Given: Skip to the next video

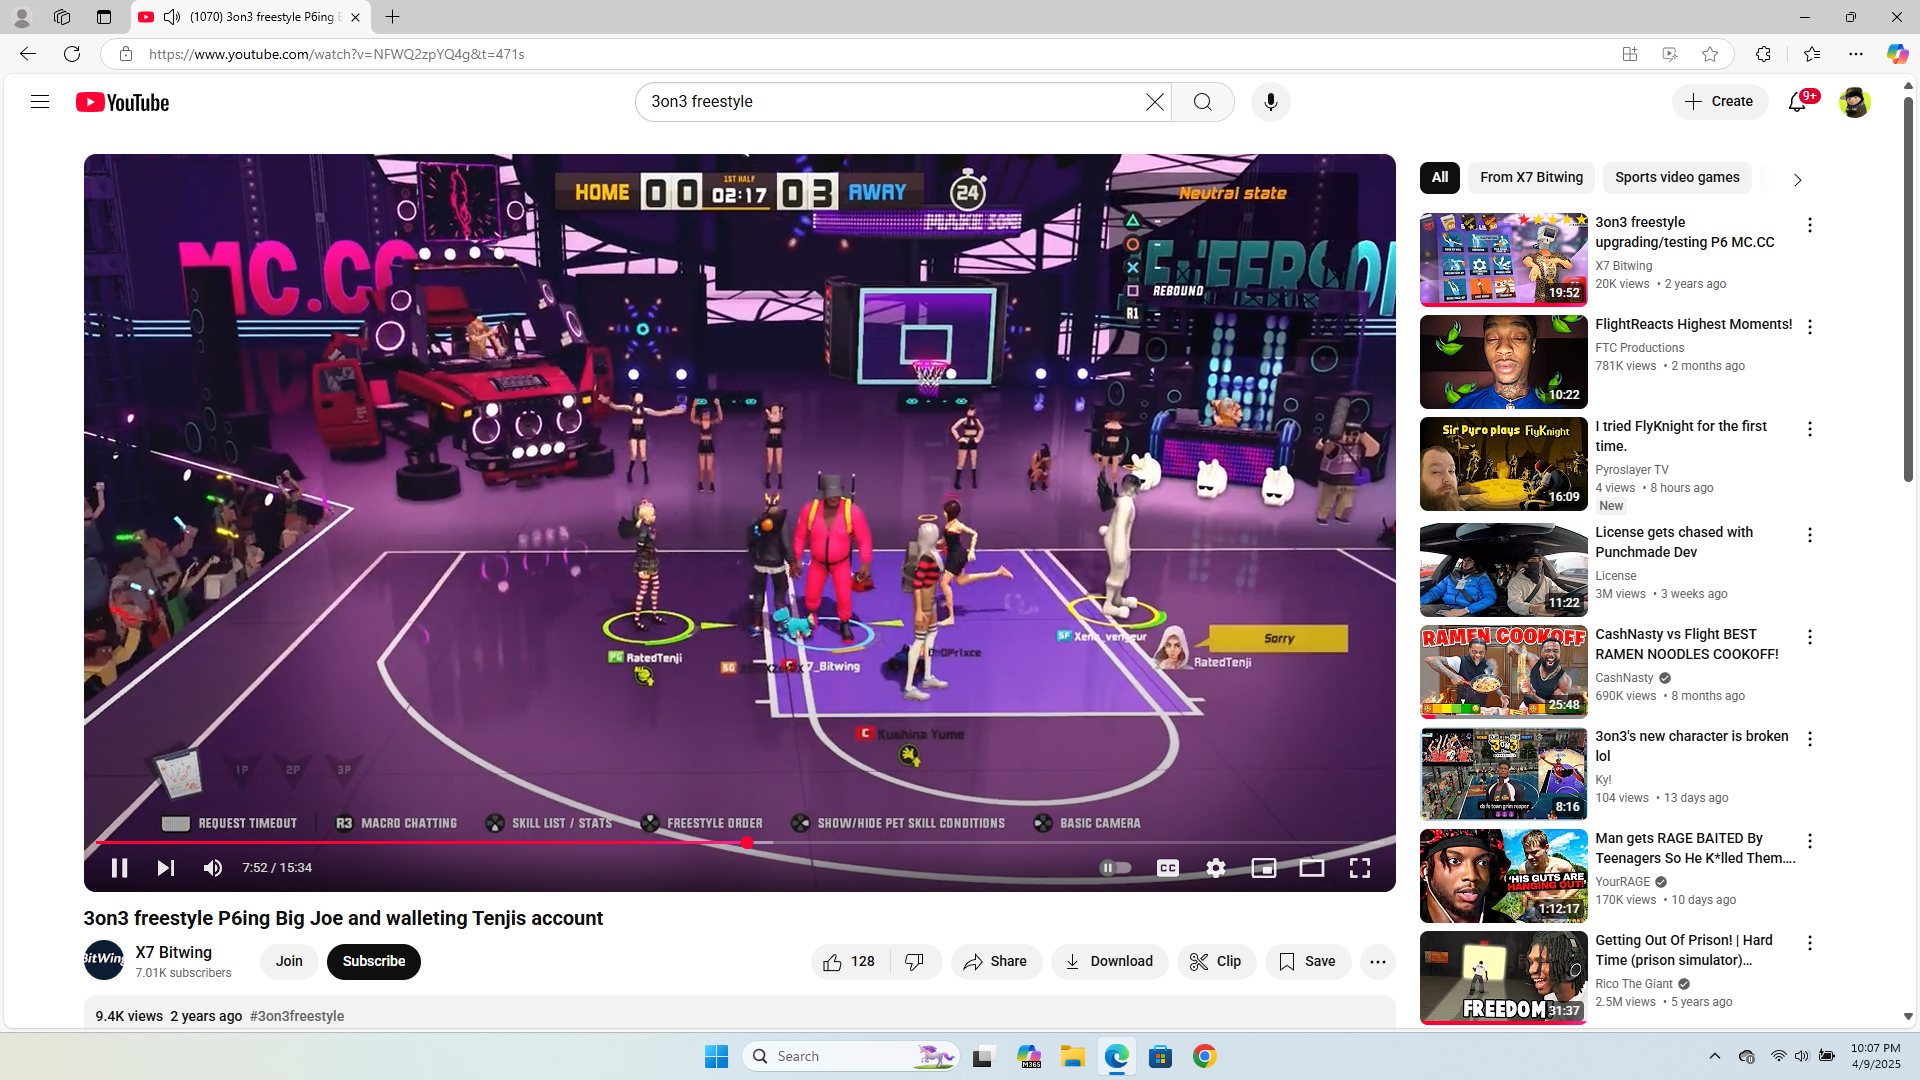Looking at the screenshot, I should pyautogui.click(x=166, y=868).
